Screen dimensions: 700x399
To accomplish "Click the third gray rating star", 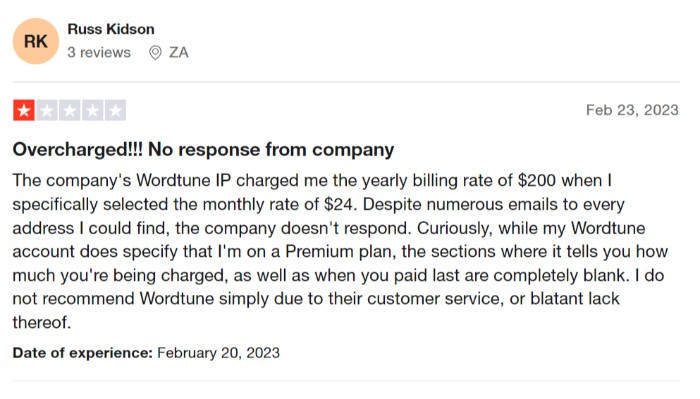I will click(x=70, y=110).
